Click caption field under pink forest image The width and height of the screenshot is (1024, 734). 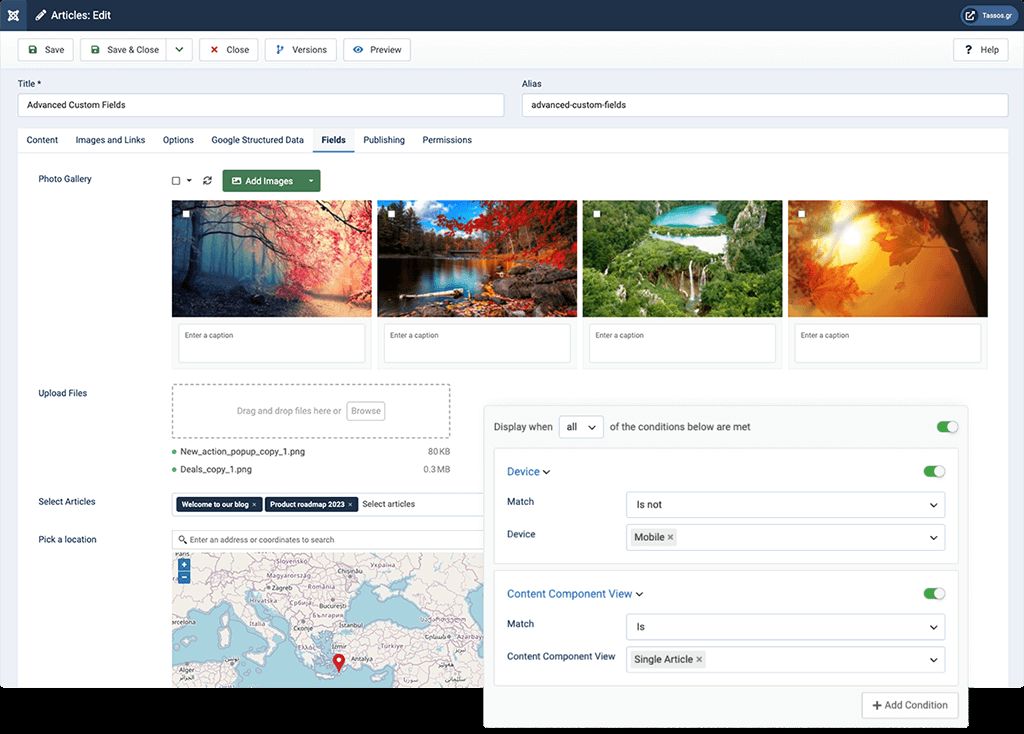click(272, 343)
